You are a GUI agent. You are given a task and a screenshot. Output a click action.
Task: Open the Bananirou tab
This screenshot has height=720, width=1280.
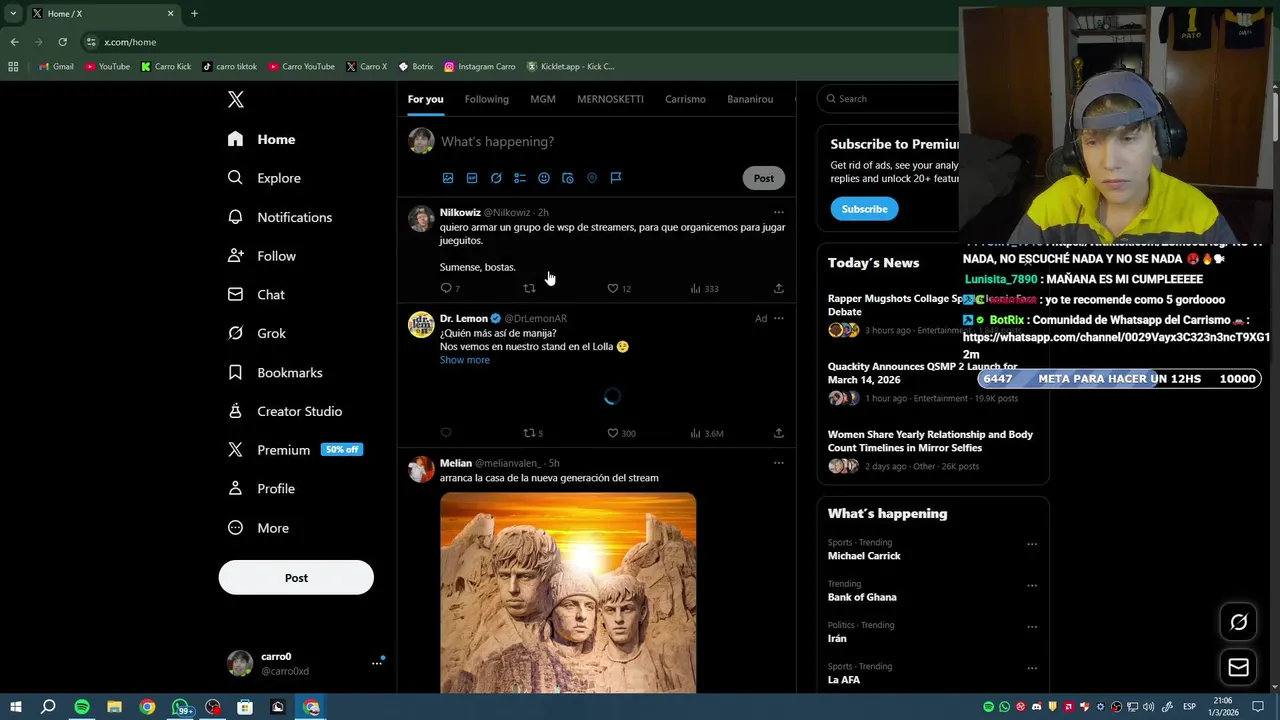coord(750,99)
